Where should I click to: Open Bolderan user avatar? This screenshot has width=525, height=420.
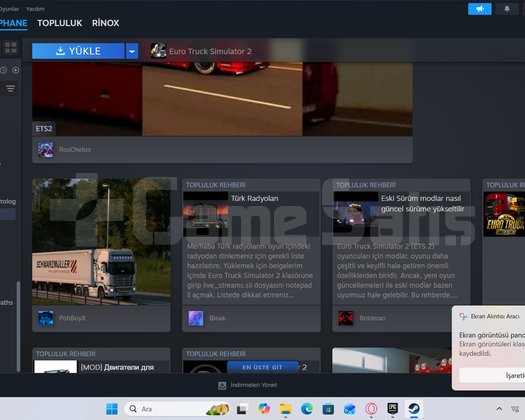[x=346, y=318]
